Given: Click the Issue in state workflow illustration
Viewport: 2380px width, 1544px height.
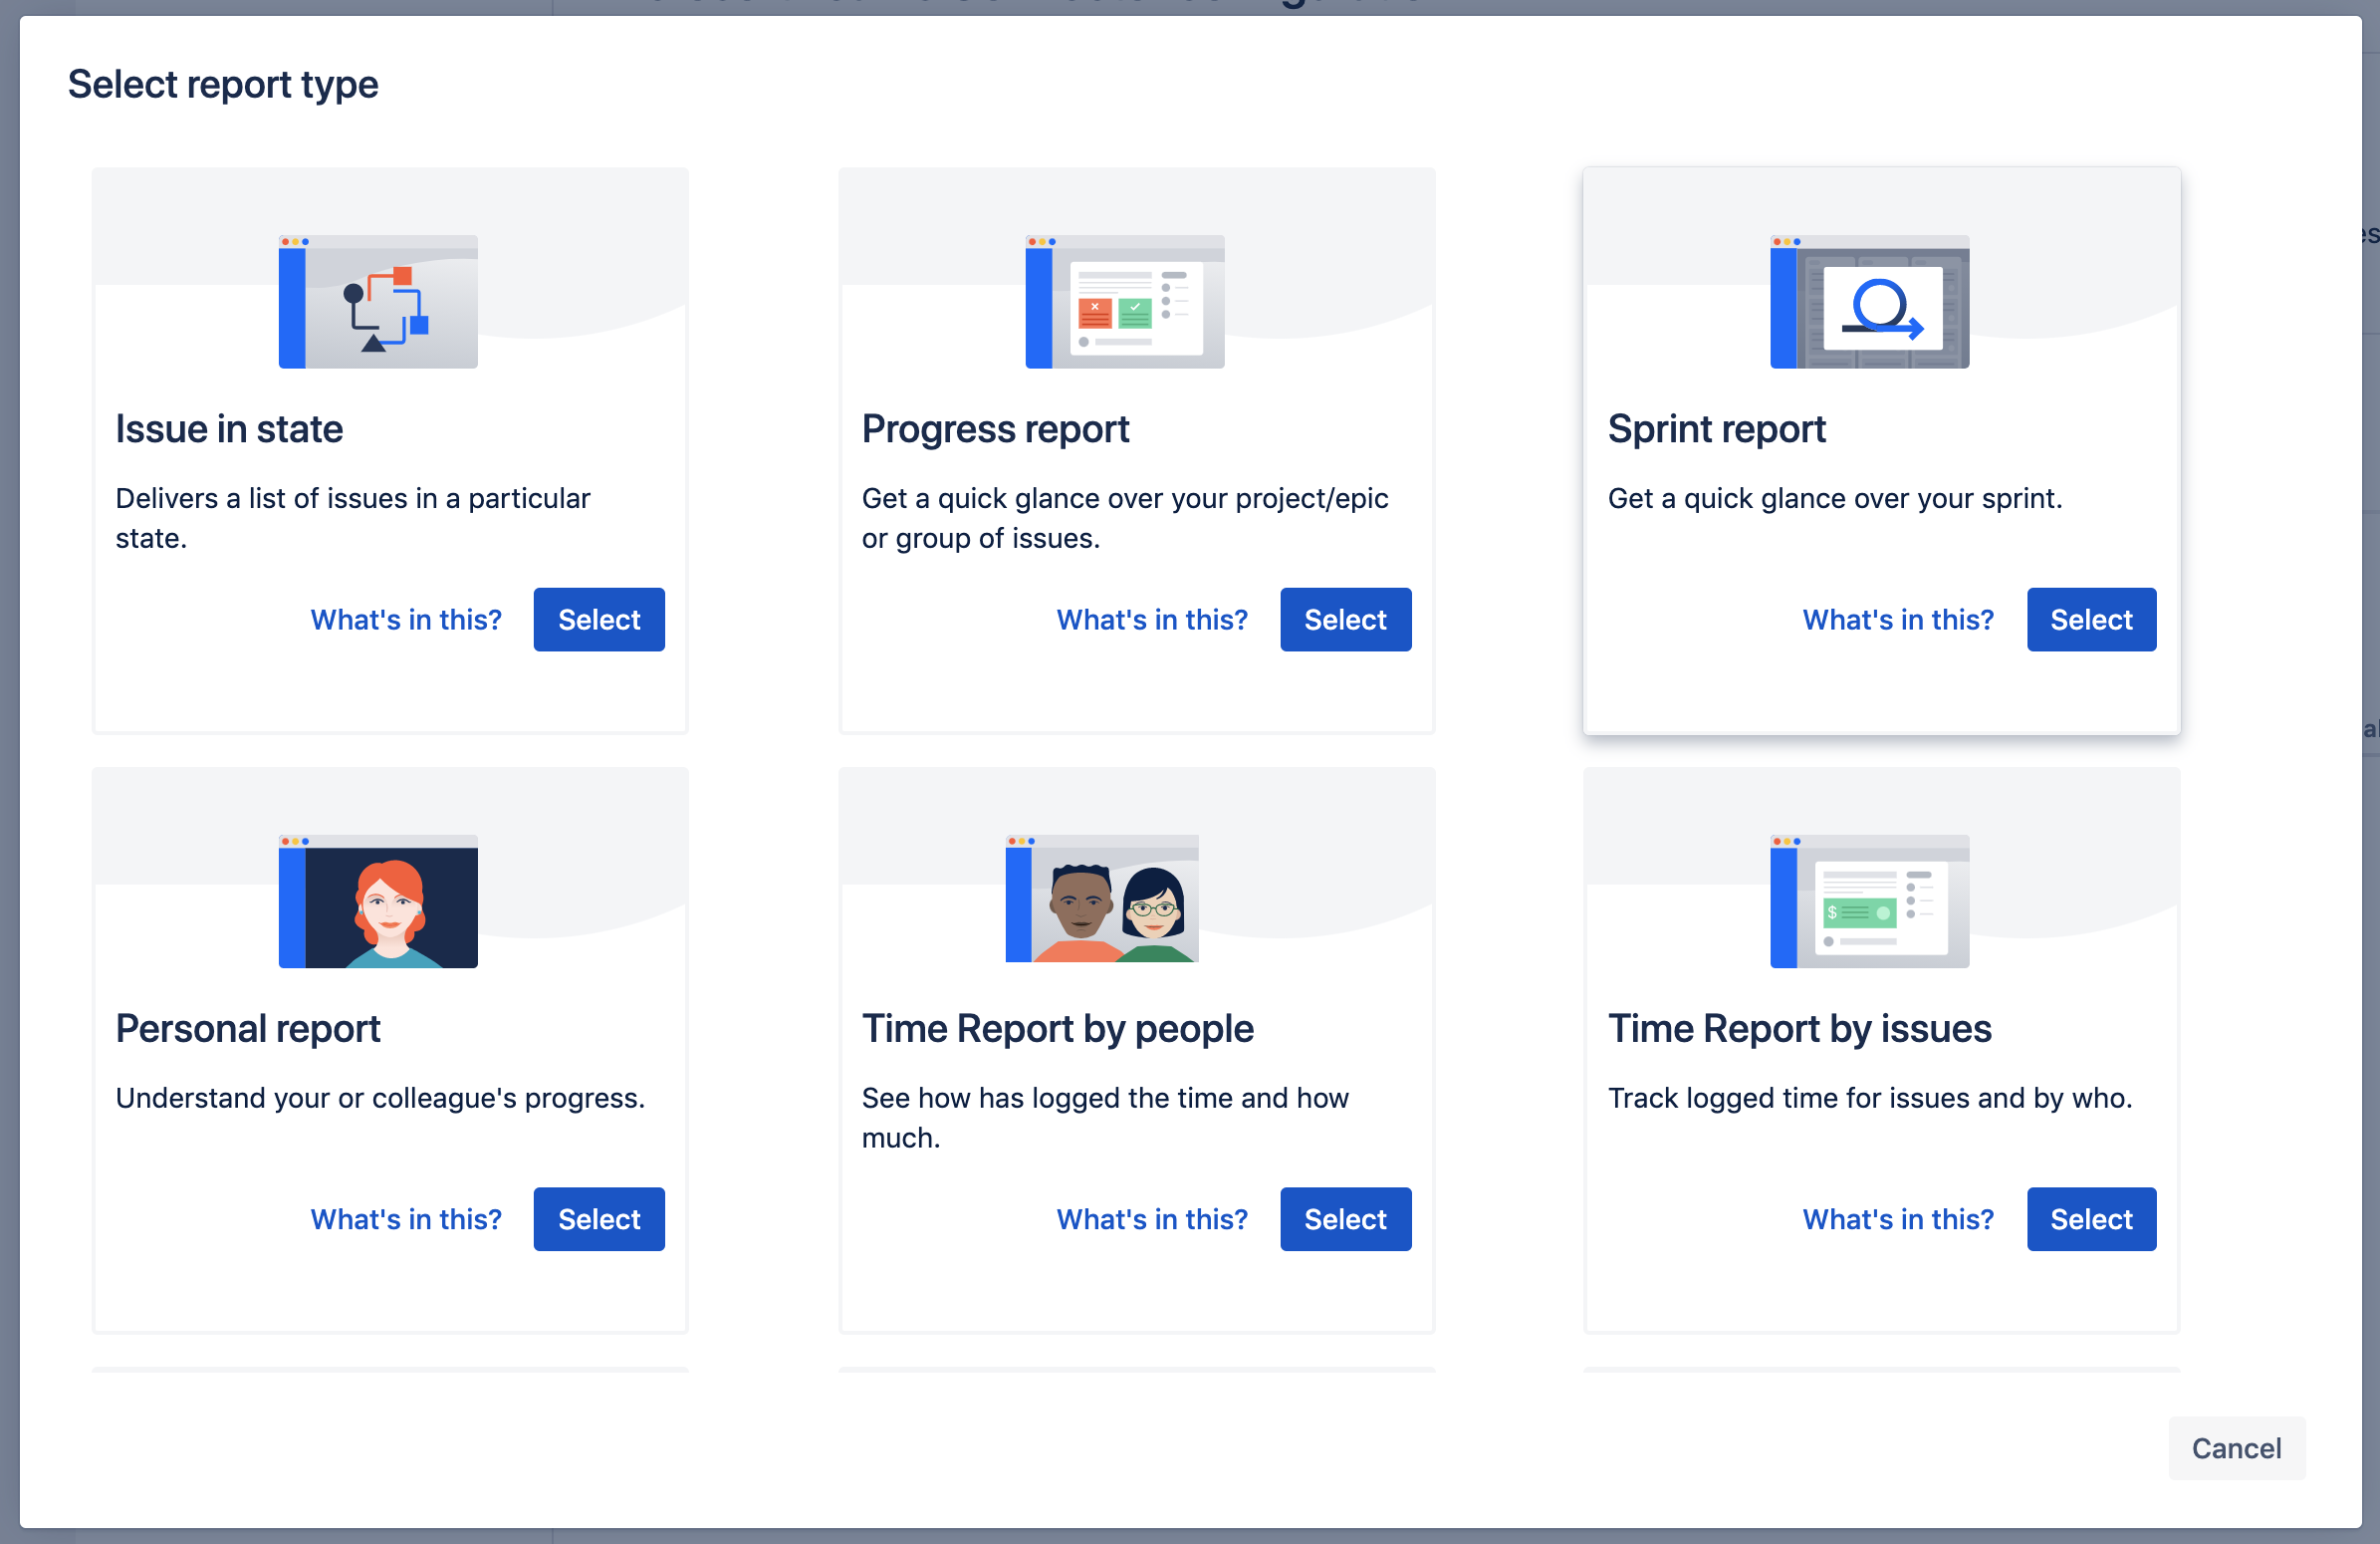Looking at the screenshot, I should point(378,302).
